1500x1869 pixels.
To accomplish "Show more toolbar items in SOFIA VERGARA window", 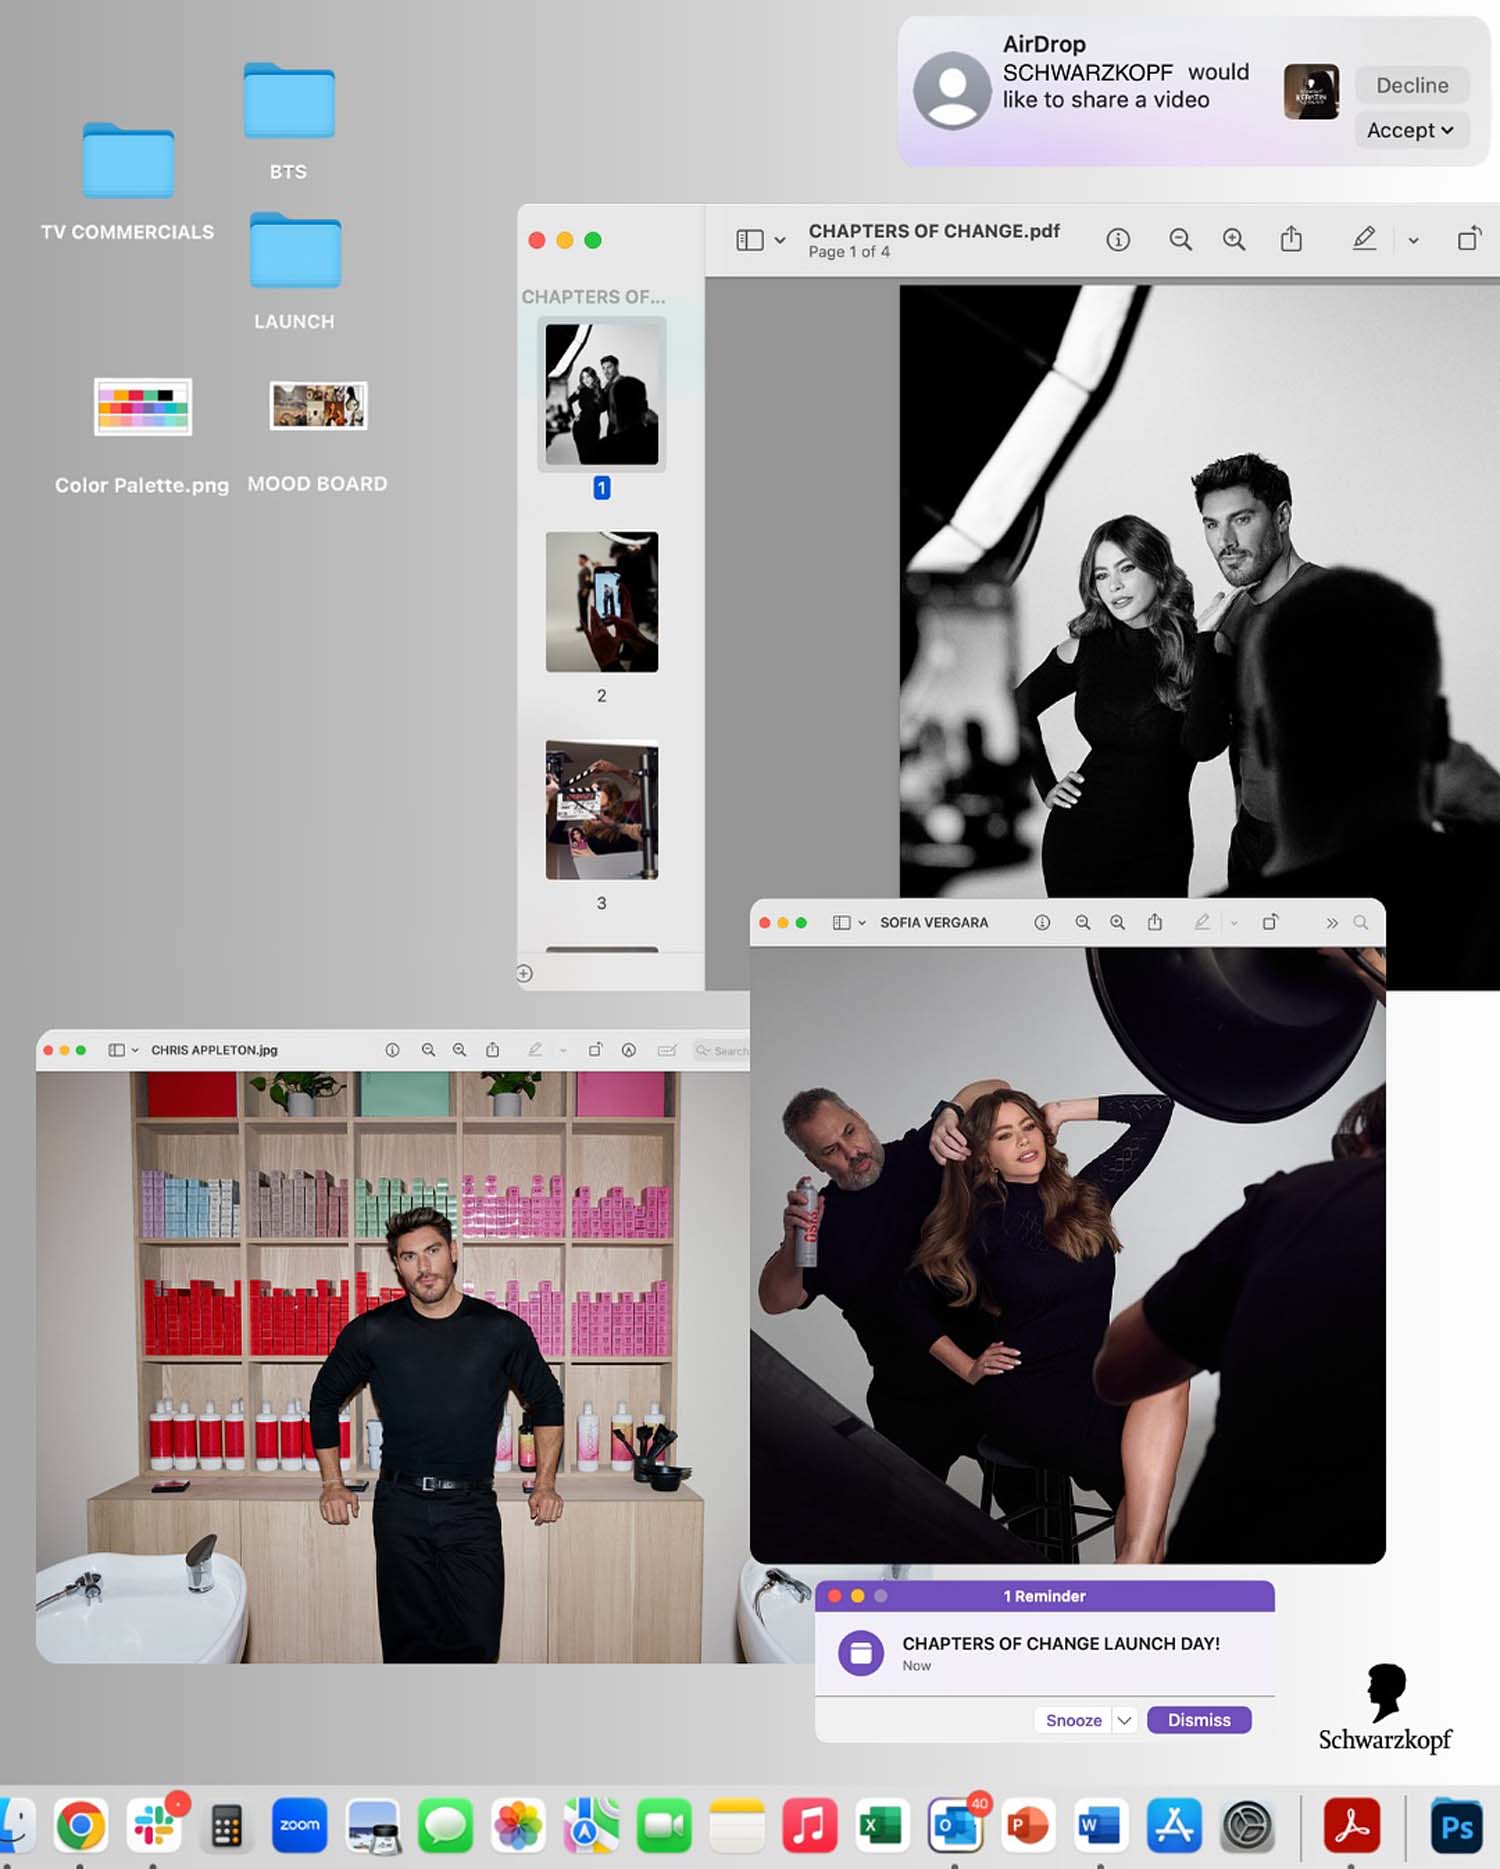I will click(1332, 923).
